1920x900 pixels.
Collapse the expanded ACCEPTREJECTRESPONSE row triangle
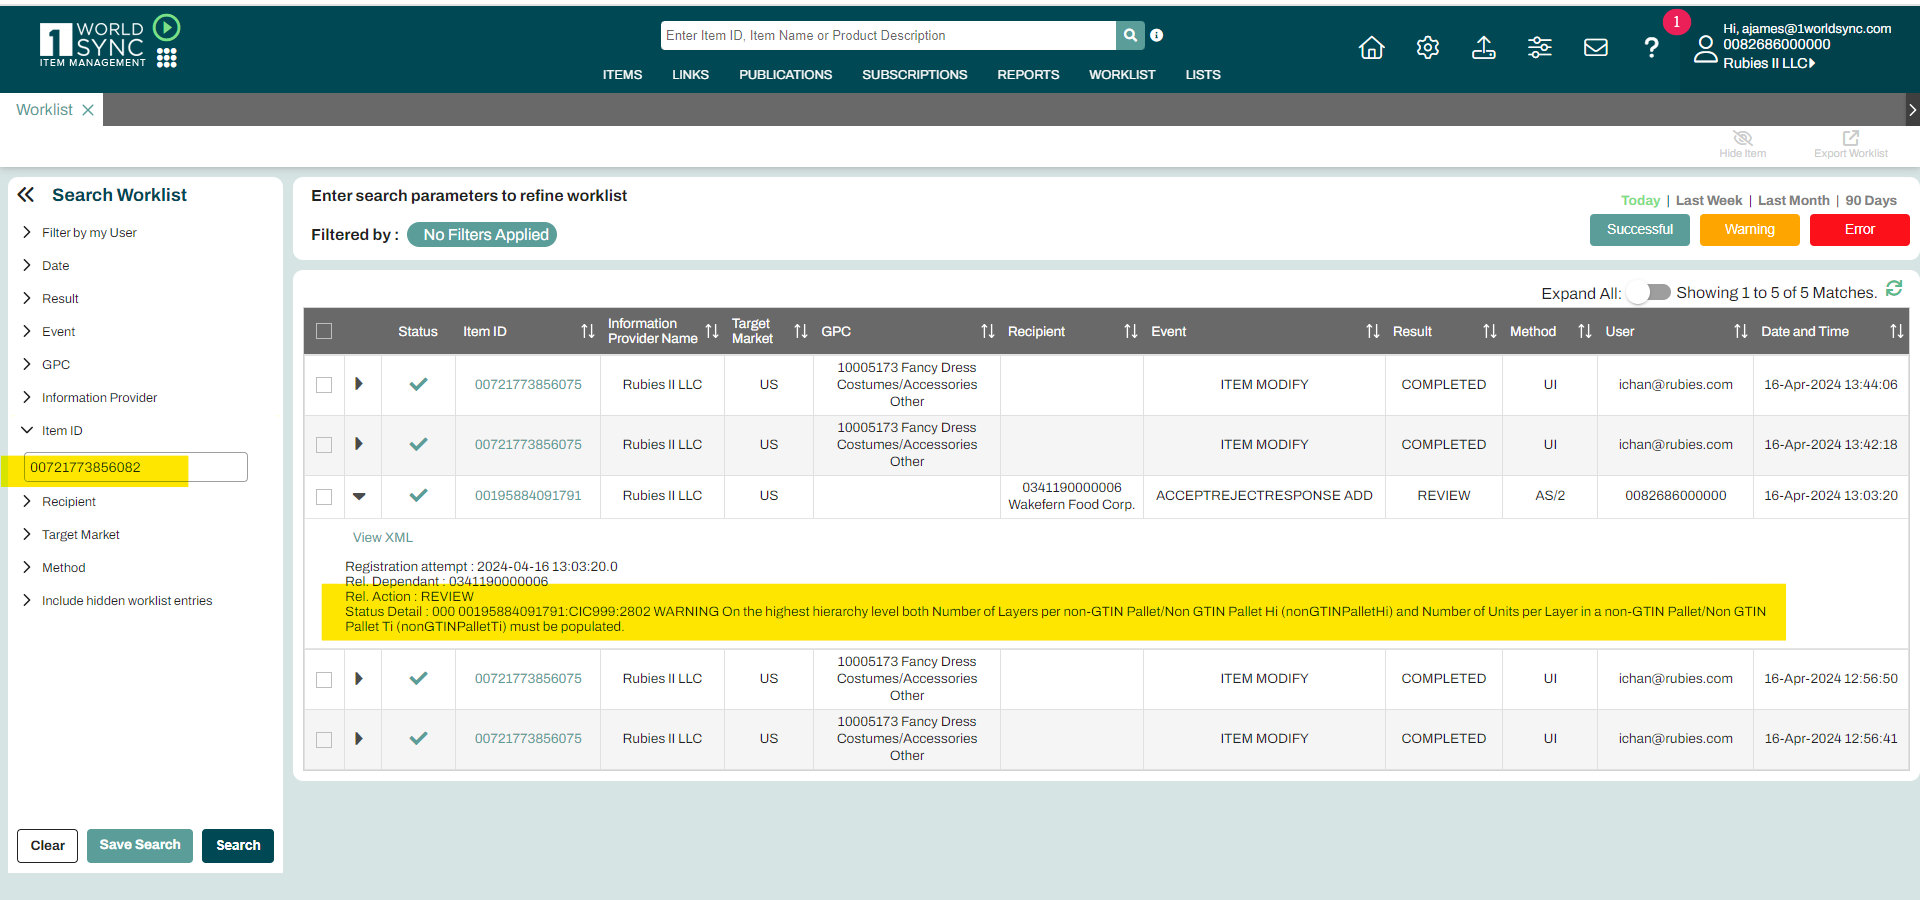[x=361, y=496]
